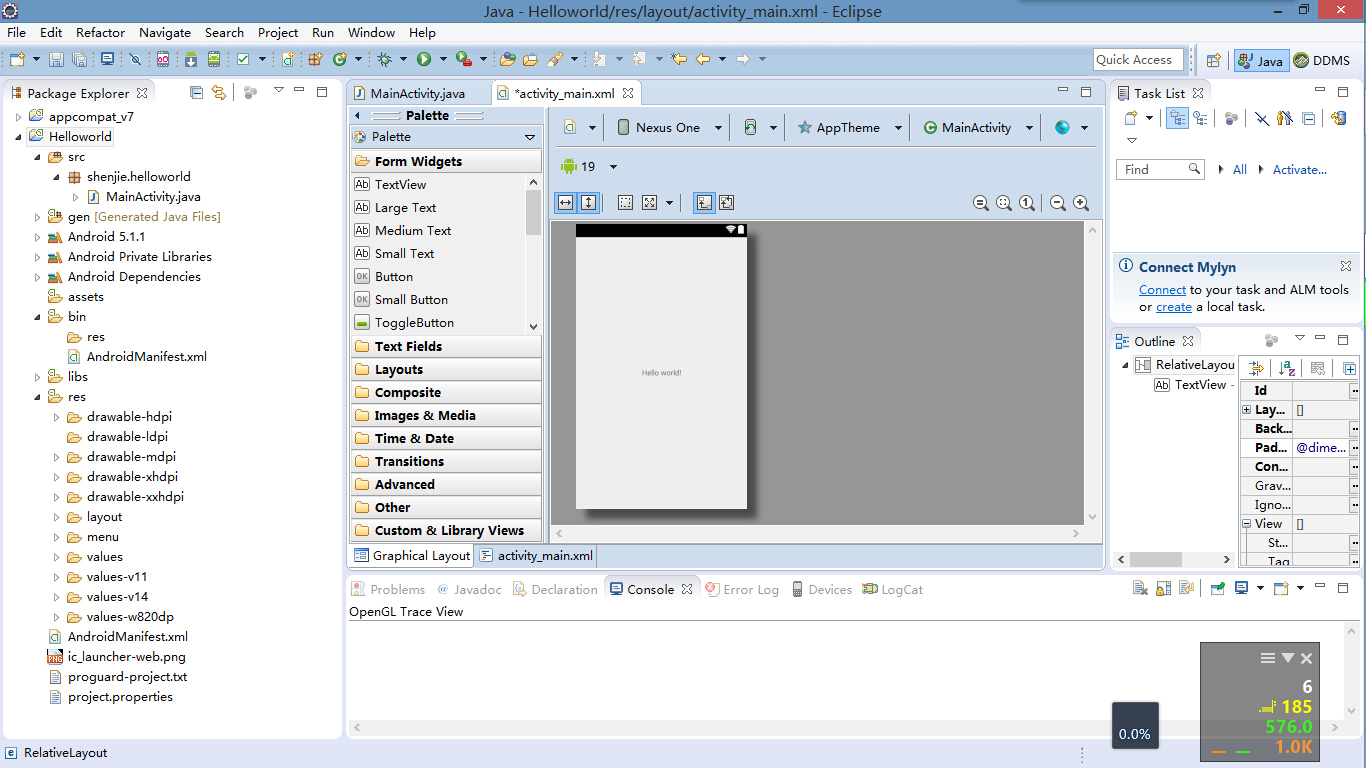1366x768 pixels.
Task: Click New Java Class green C icon
Action: [x=340, y=59]
